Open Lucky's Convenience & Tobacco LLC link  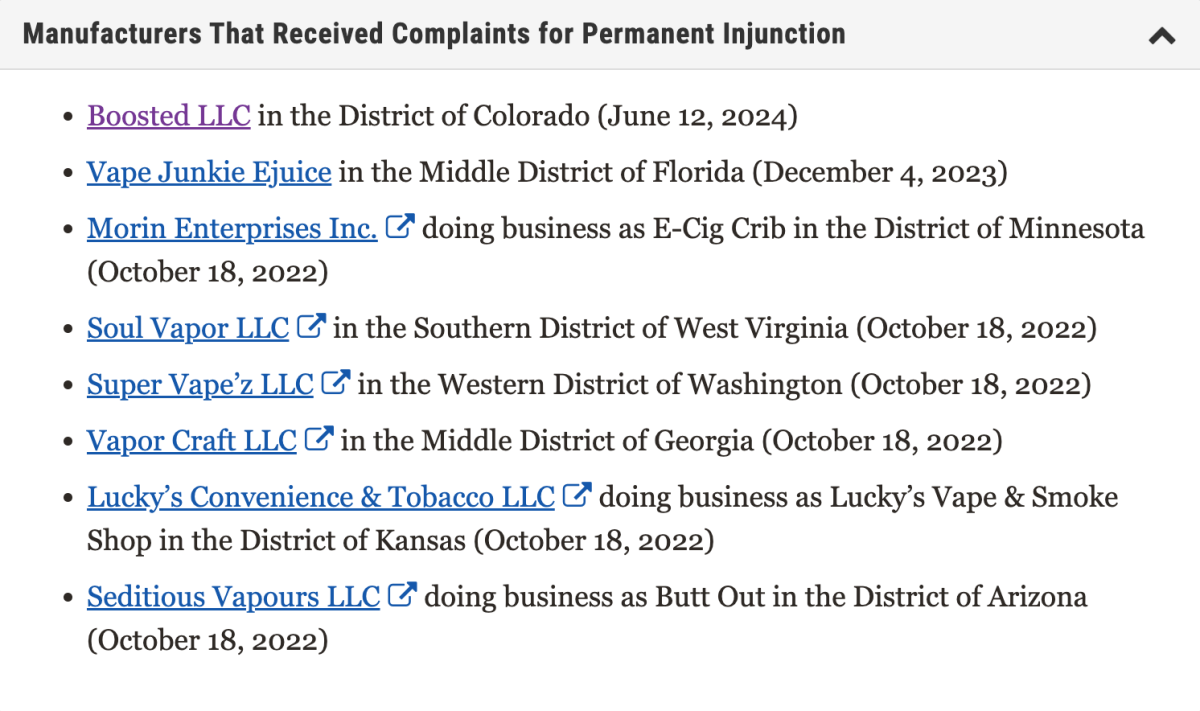coord(320,497)
